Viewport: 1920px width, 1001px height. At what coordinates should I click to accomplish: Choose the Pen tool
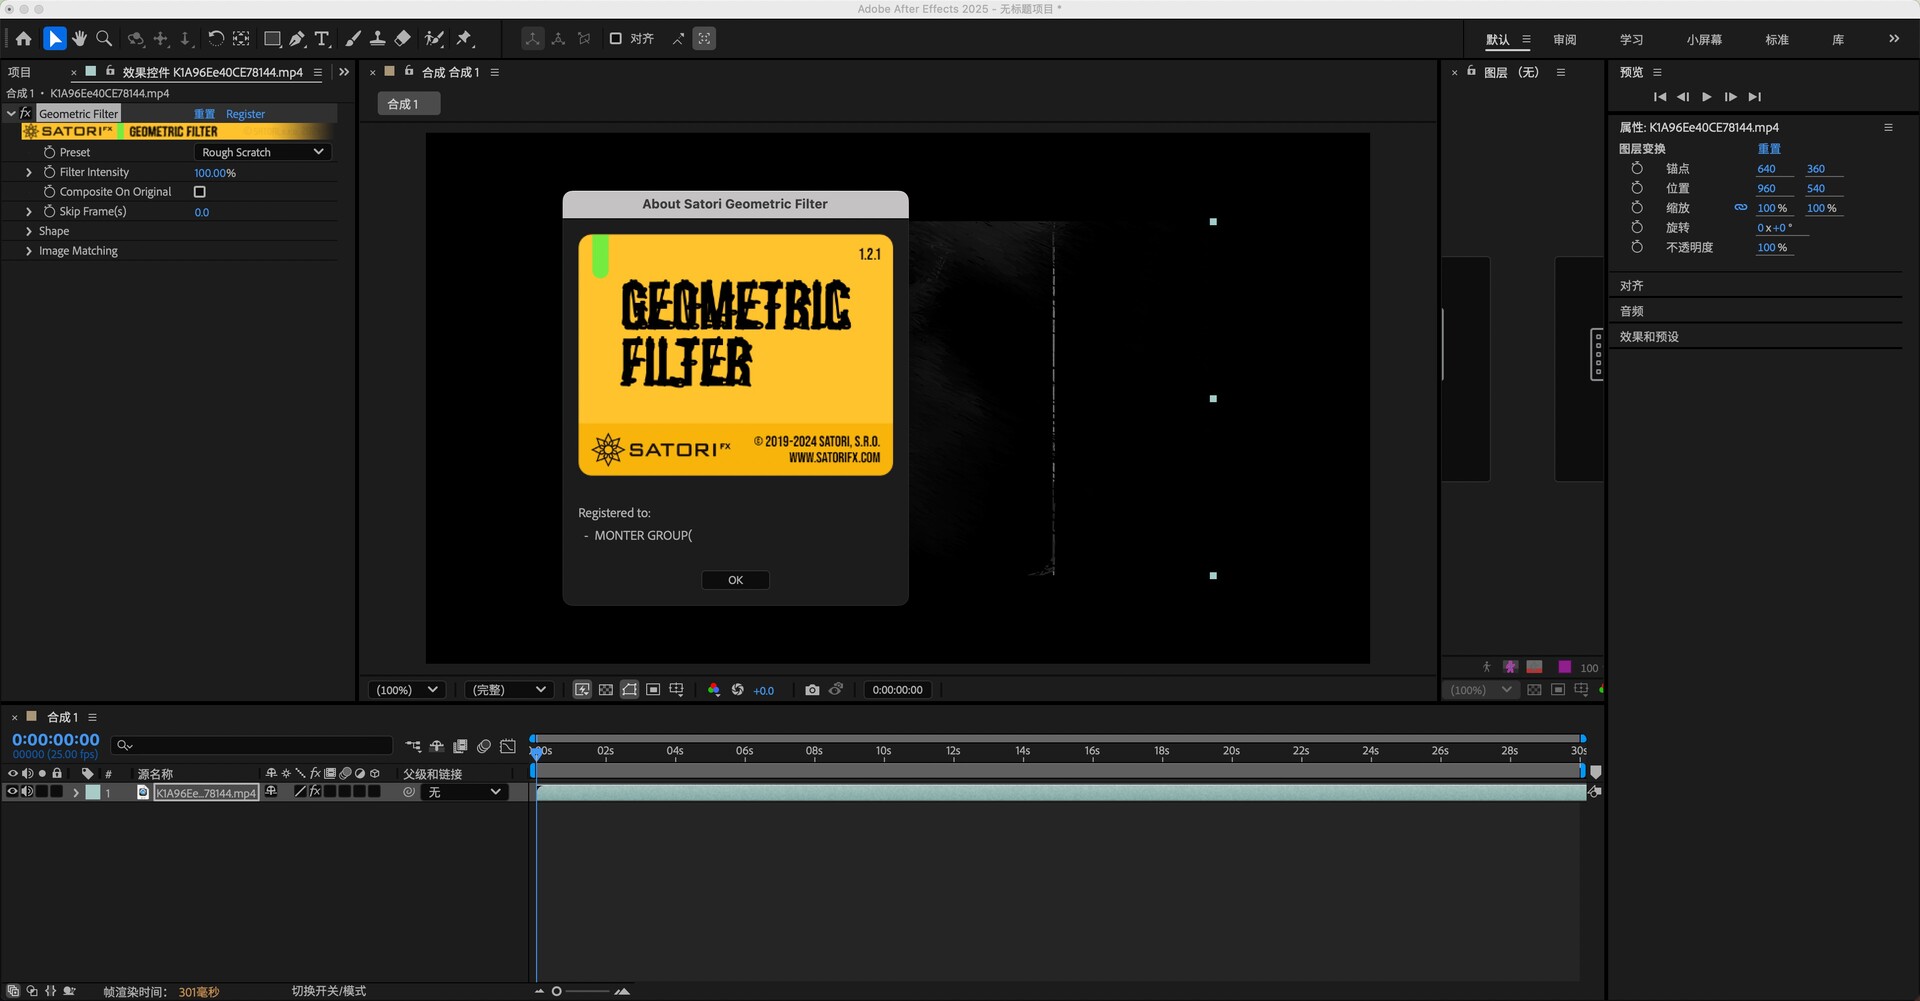297,39
